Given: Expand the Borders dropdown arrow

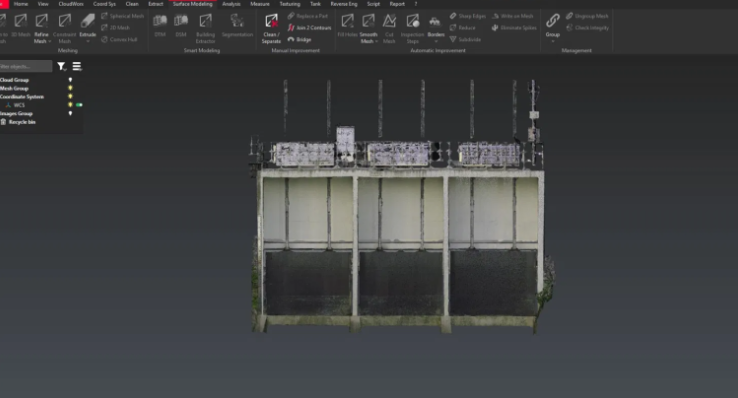Looking at the screenshot, I should (x=436, y=41).
